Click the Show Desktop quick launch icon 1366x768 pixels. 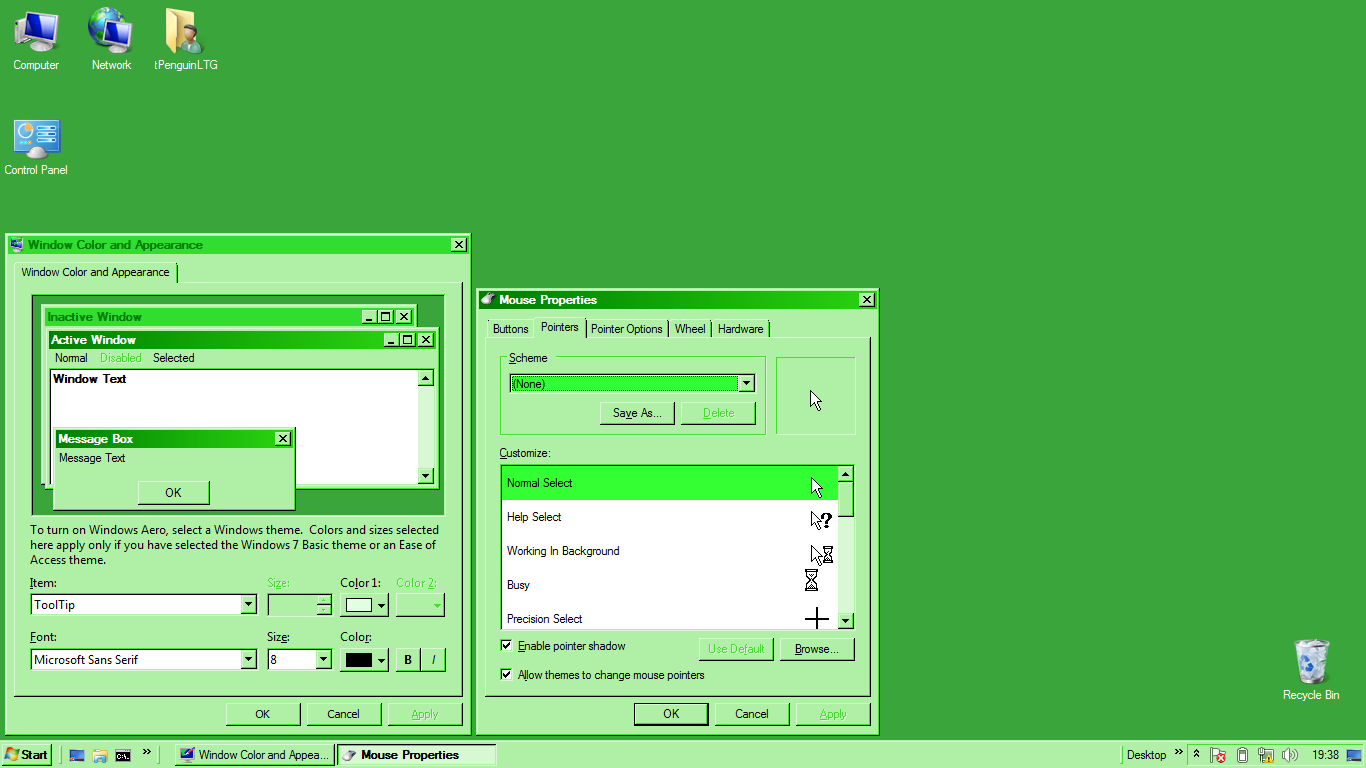[77, 755]
